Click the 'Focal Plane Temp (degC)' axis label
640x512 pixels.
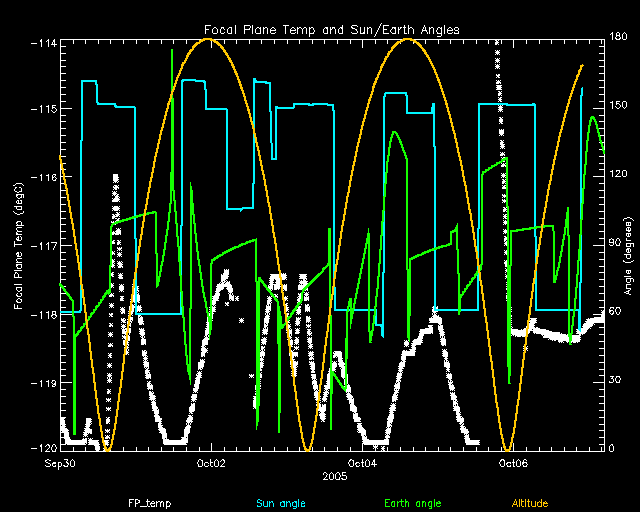pyautogui.click(x=19, y=243)
